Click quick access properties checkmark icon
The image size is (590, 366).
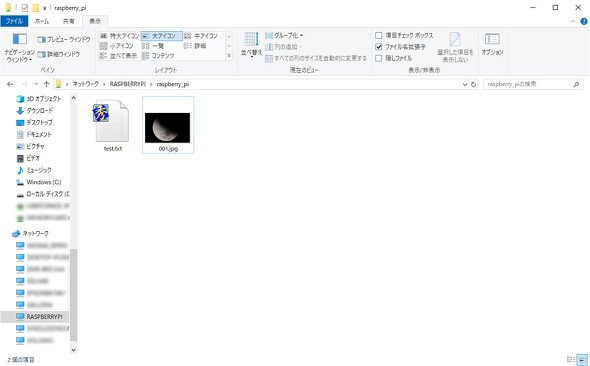coord(24,8)
